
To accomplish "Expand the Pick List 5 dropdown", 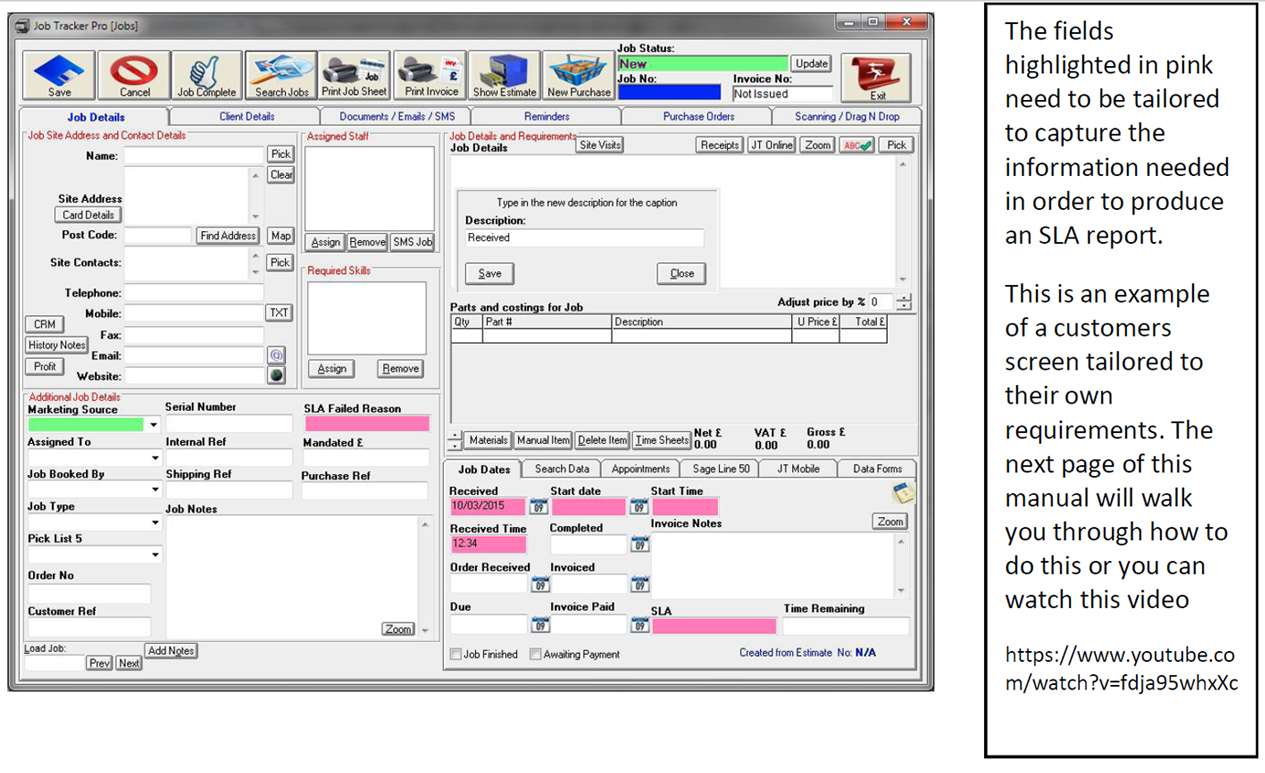I will 155,555.
